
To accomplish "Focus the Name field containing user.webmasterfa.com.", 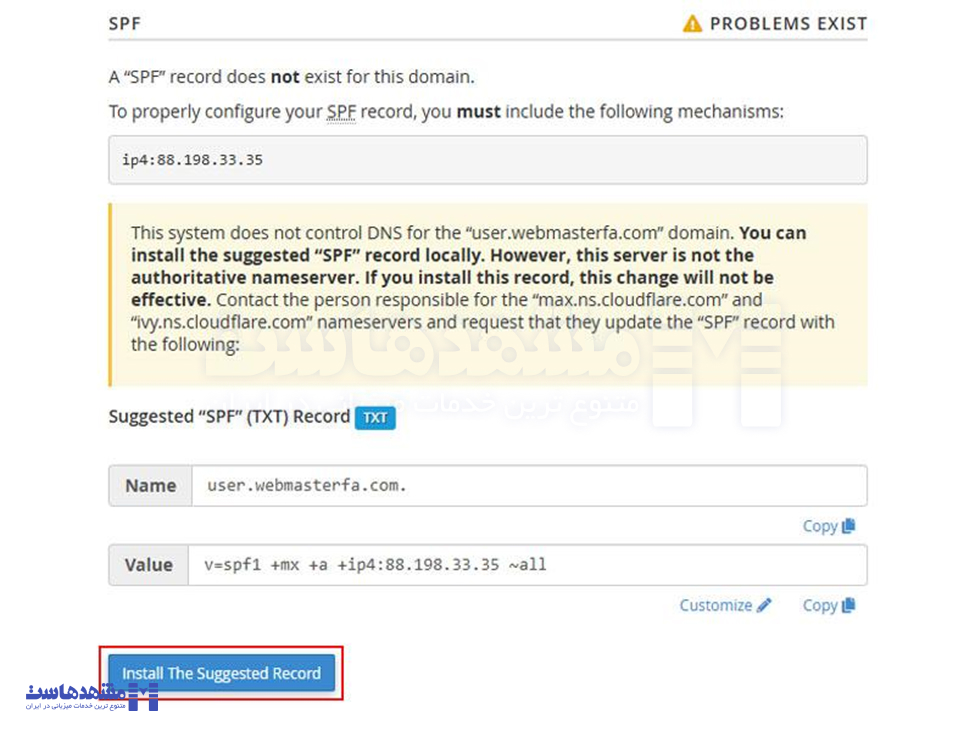I will [528, 486].
